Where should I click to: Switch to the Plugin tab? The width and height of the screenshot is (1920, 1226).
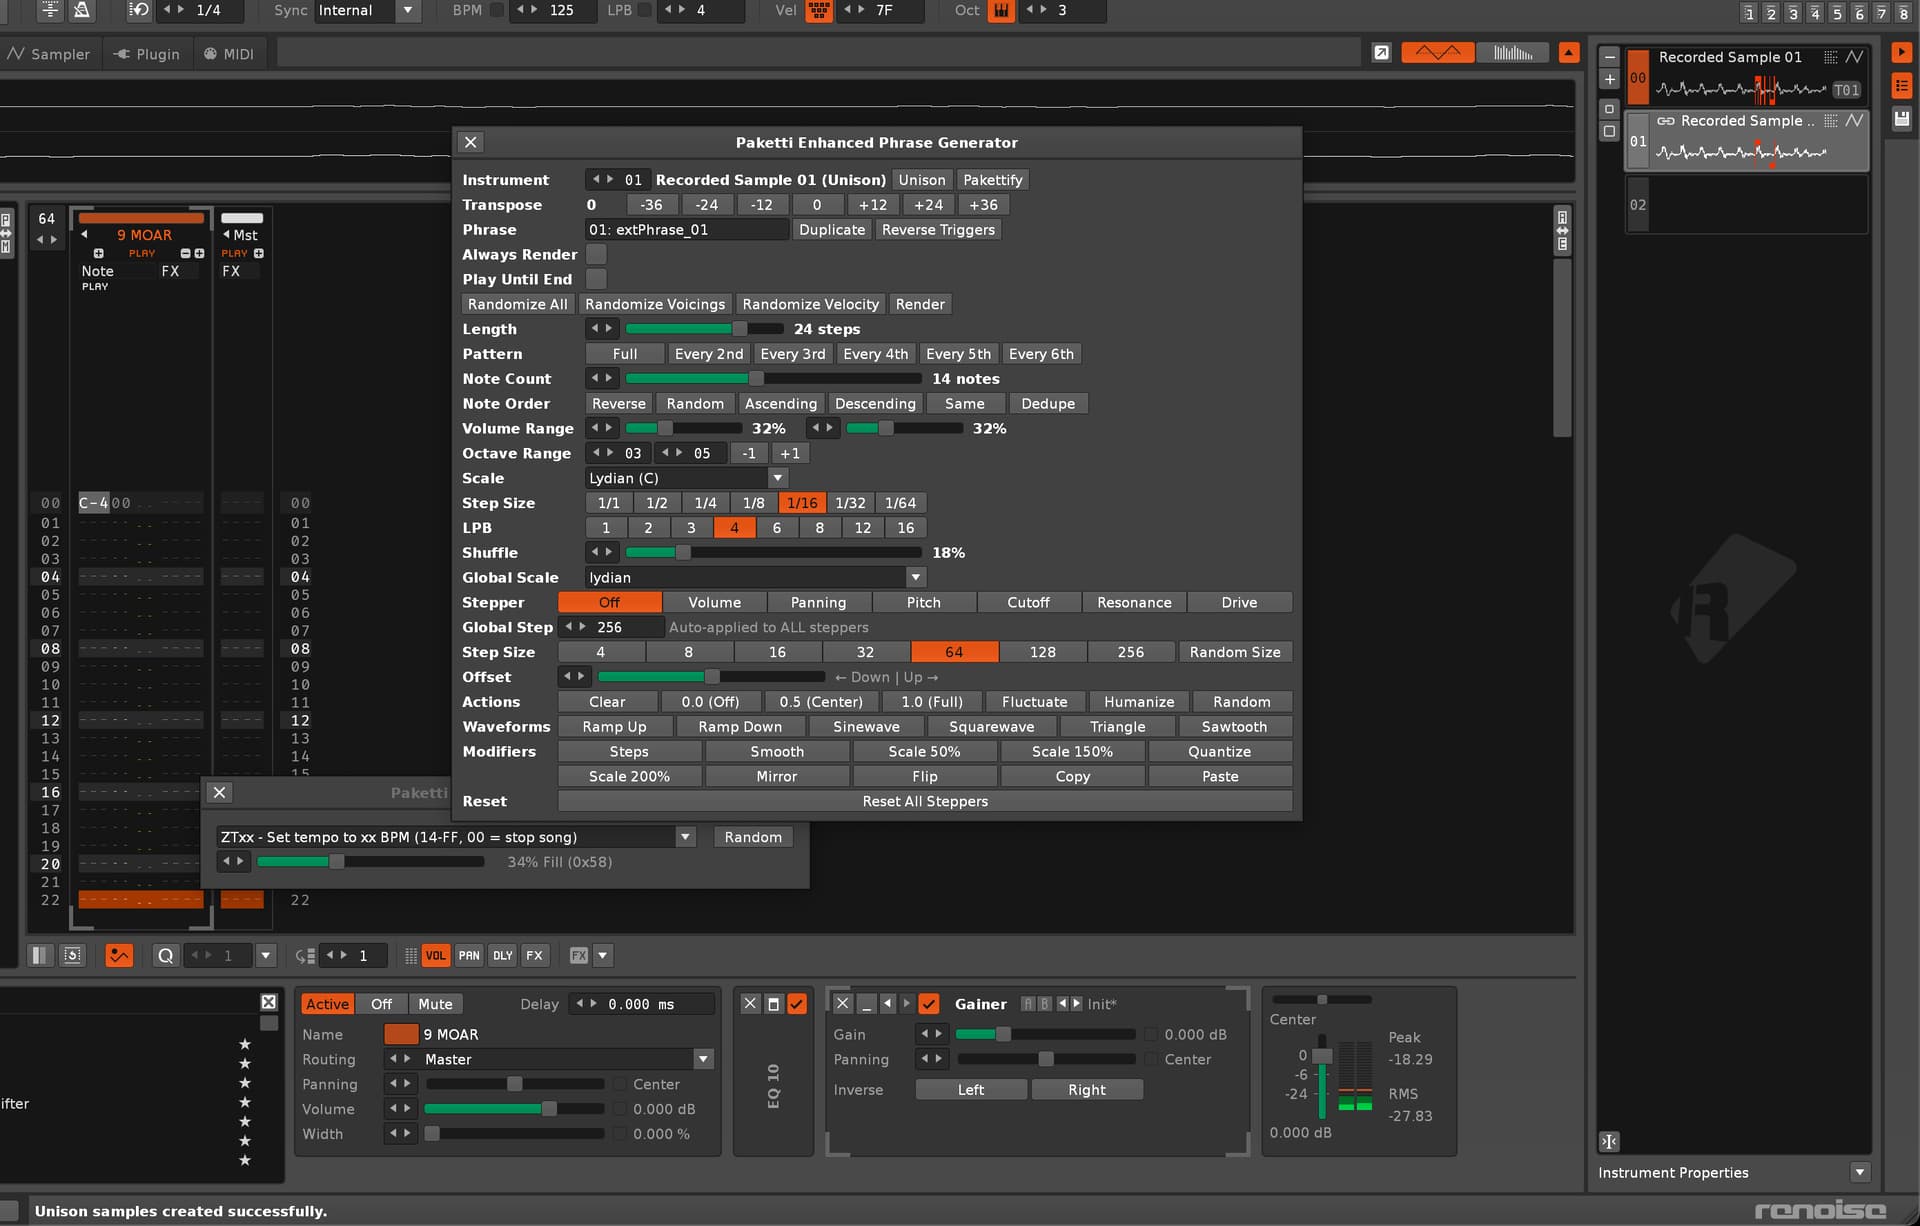(x=147, y=54)
